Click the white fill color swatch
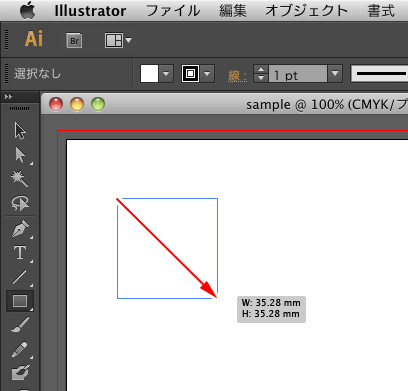 click(x=149, y=73)
